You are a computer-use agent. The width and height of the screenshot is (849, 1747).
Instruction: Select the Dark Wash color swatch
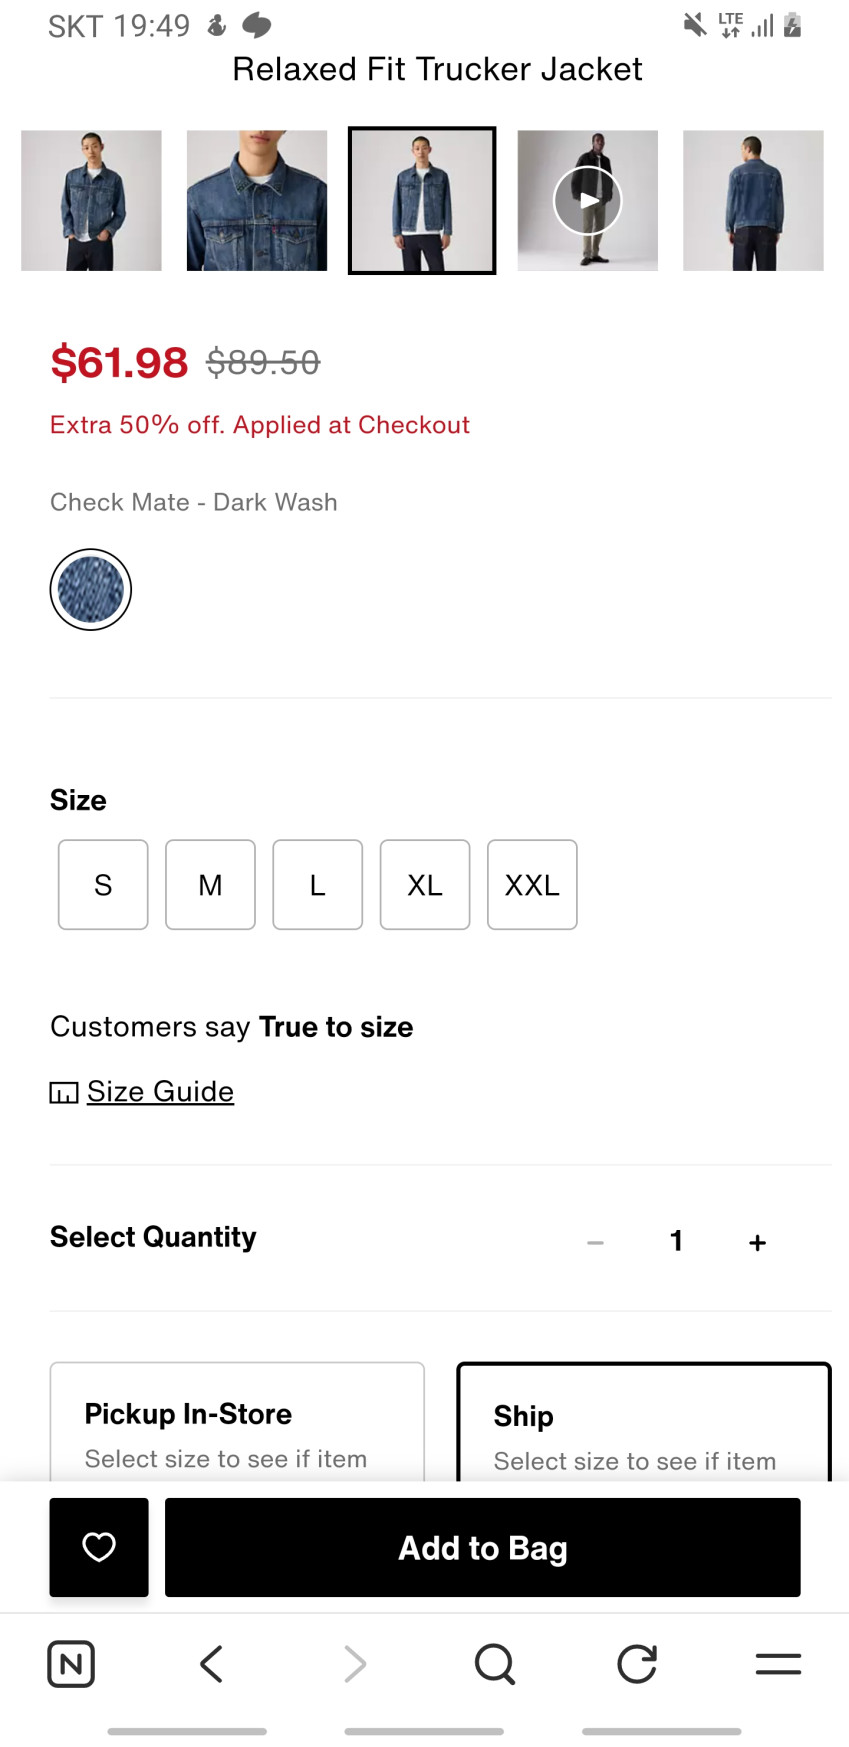point(91,590)
